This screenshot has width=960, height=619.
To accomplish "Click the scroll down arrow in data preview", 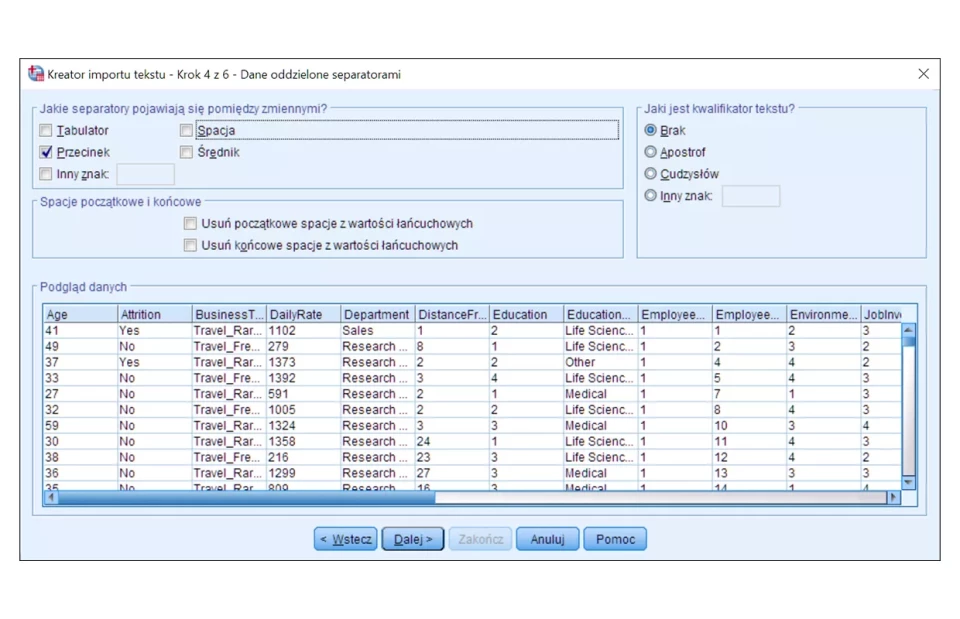I will coord(908,482).
